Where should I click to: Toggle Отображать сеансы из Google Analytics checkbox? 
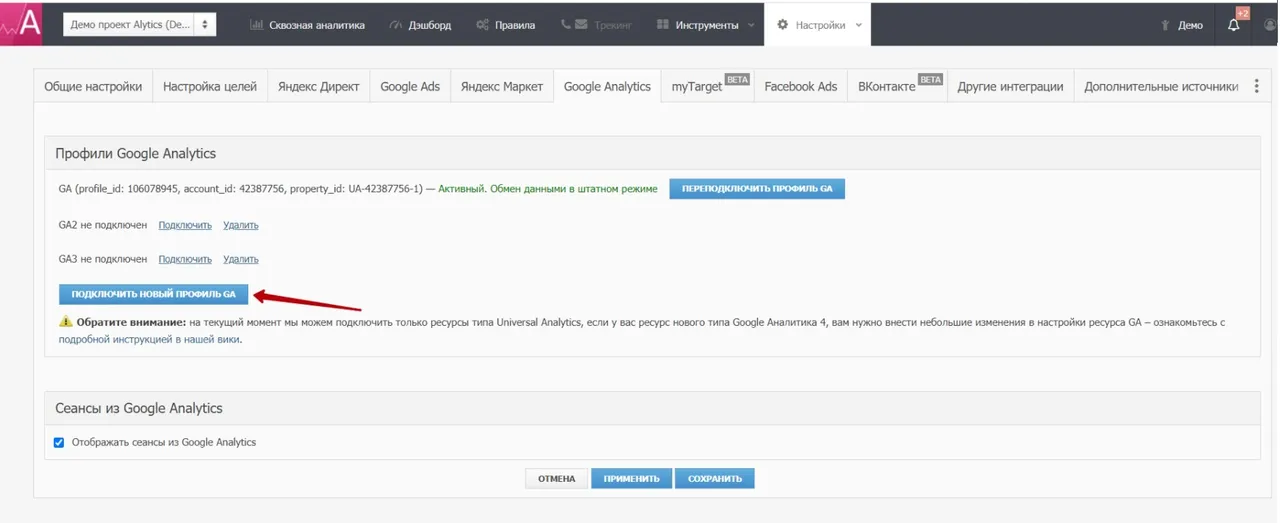point(59,442)
